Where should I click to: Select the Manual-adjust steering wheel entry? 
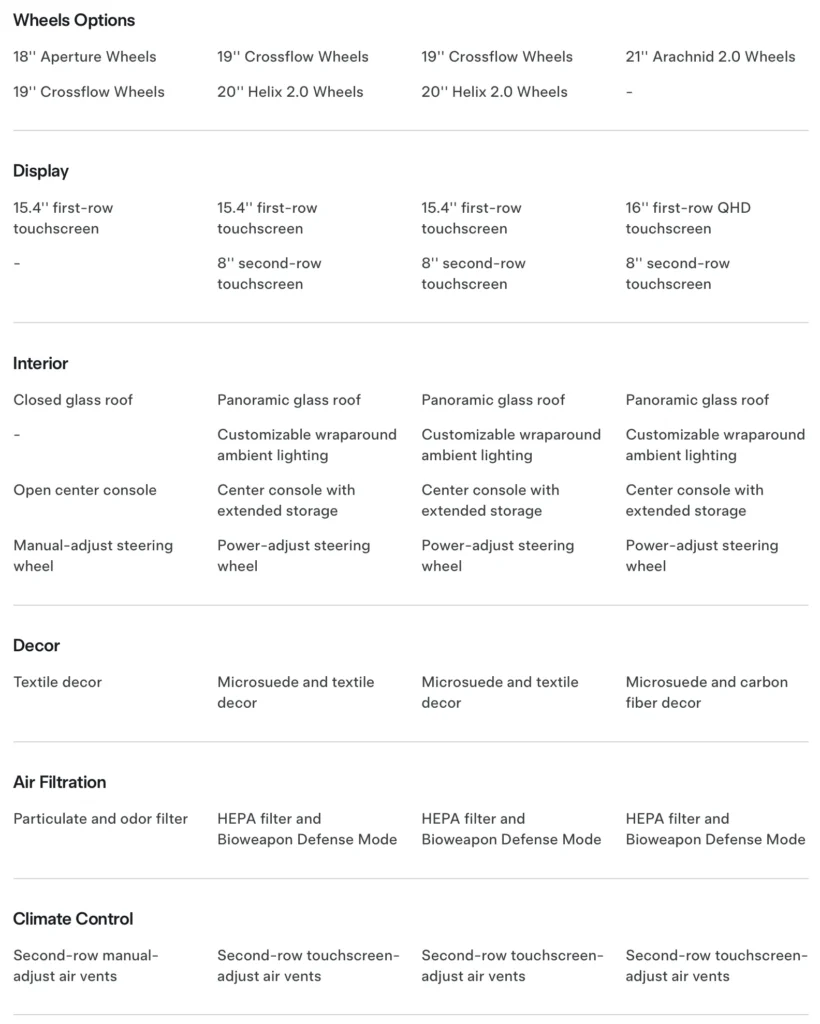pyautogui.click(x=93, y=555)
